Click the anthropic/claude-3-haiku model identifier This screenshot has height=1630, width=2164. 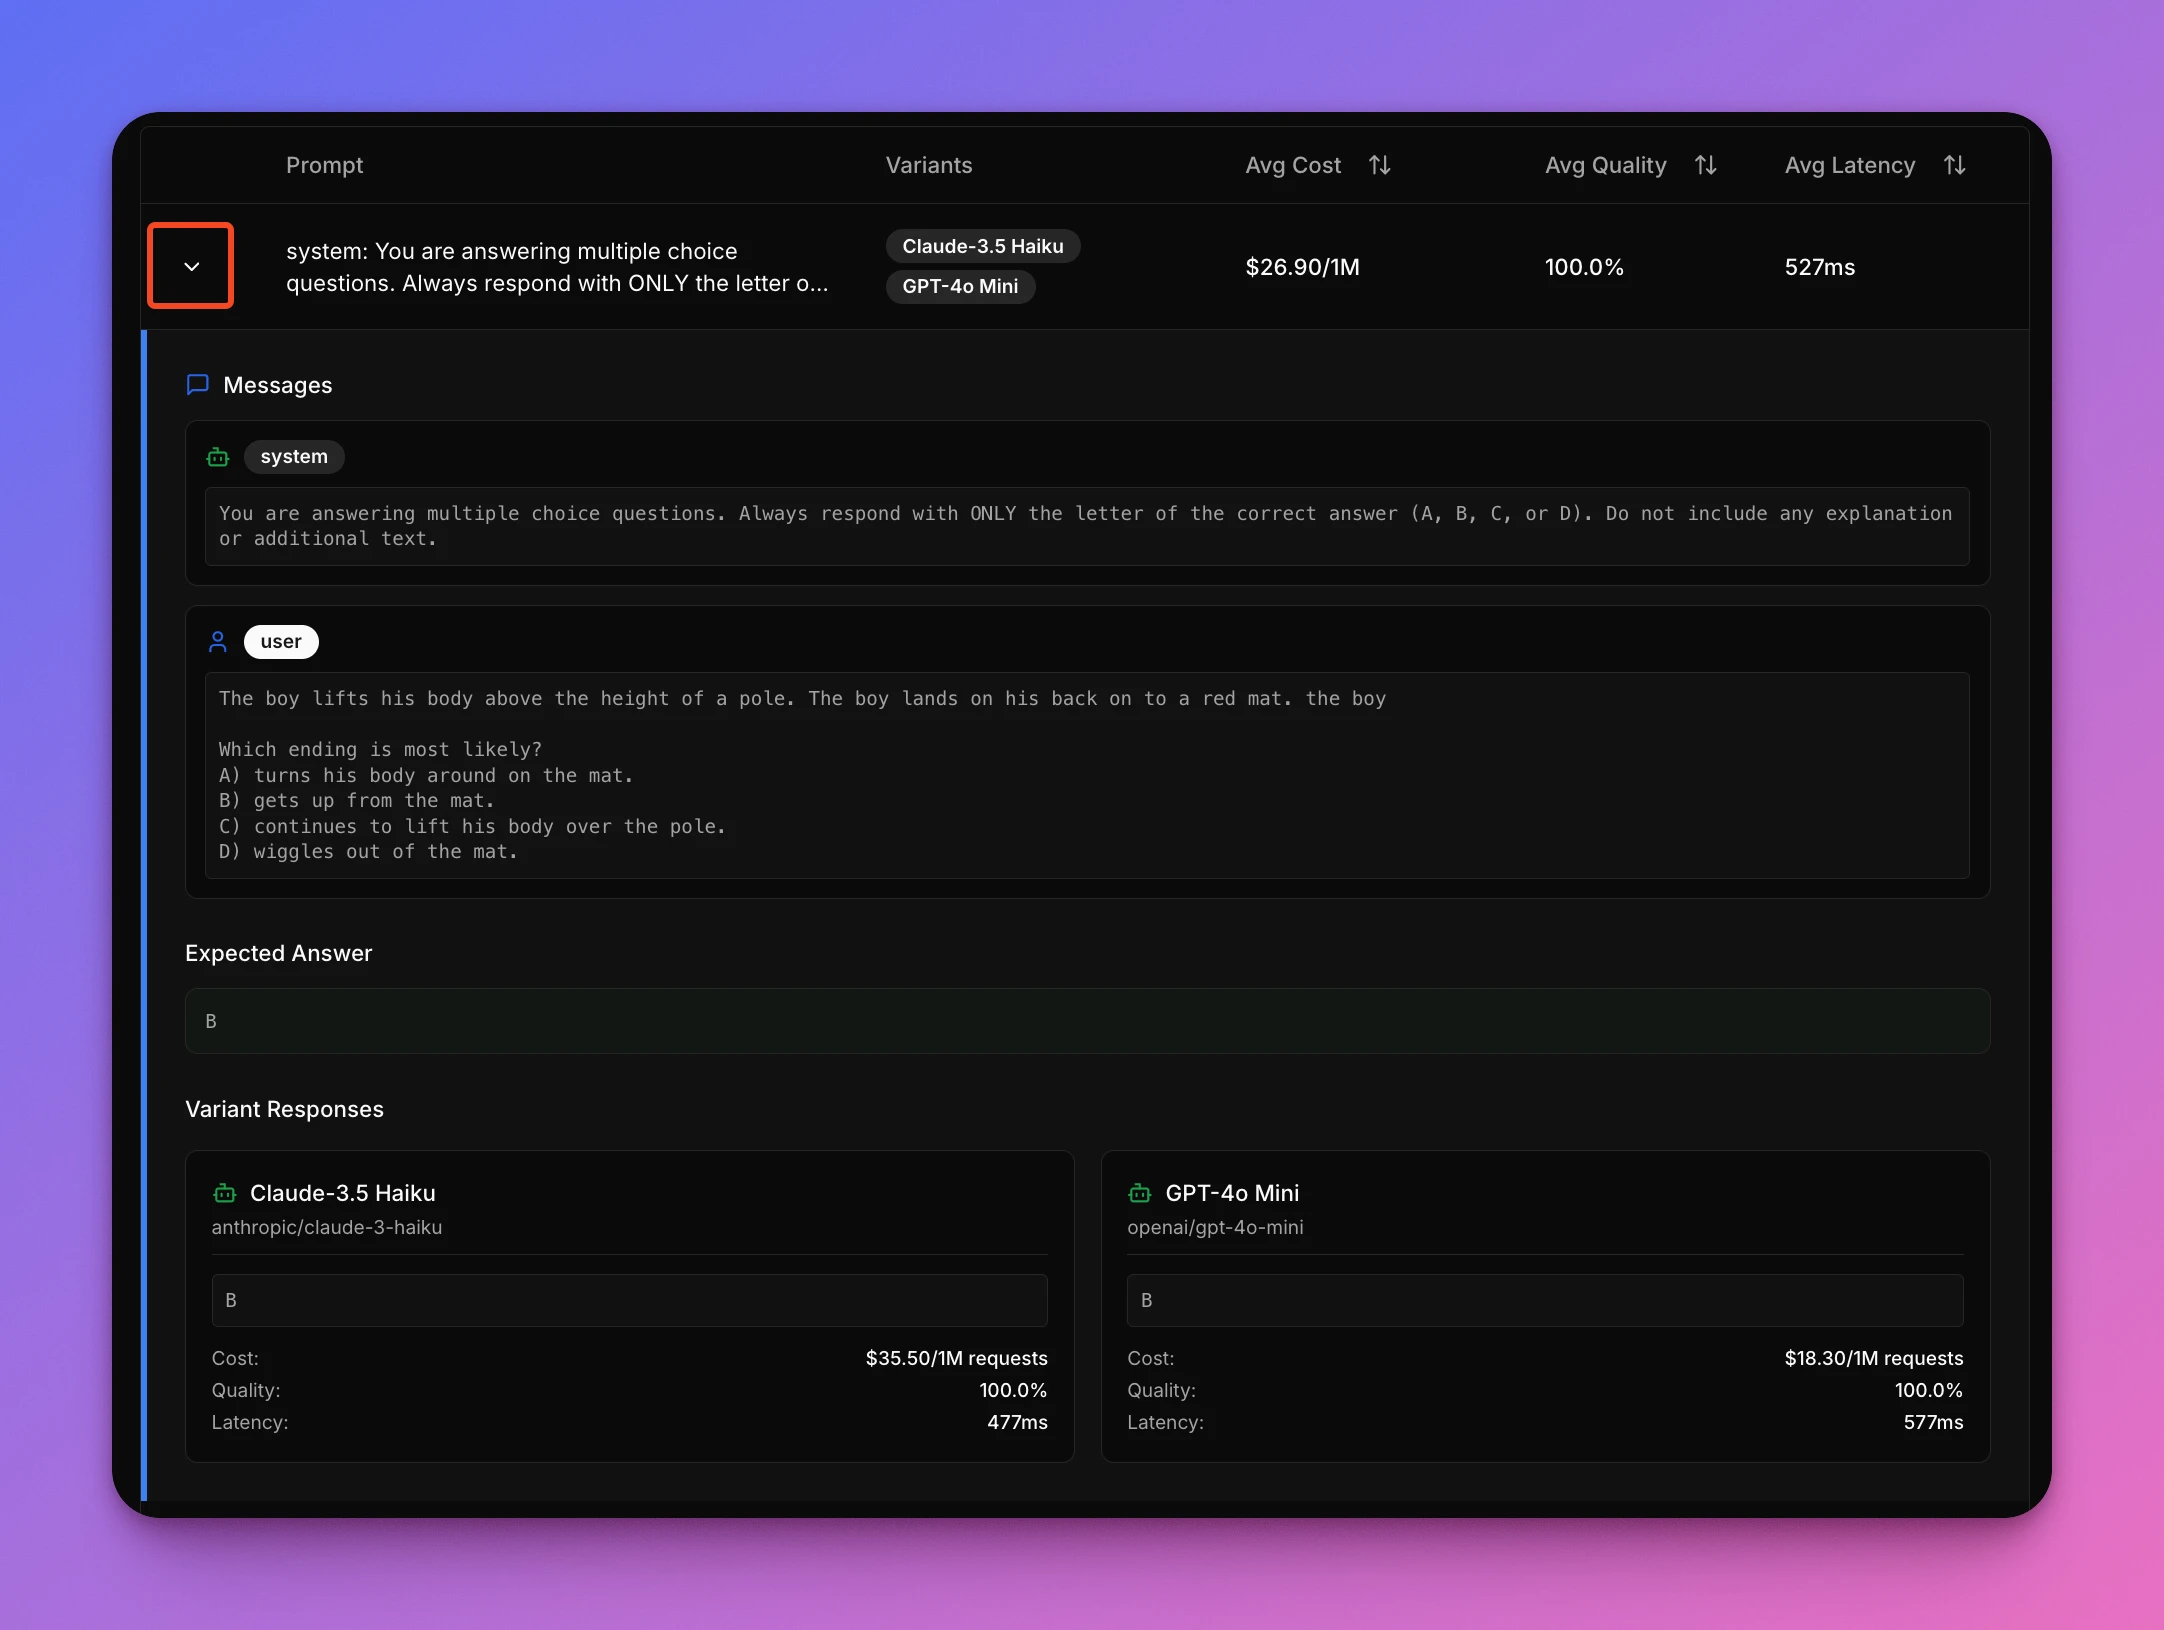point(327,1227)
